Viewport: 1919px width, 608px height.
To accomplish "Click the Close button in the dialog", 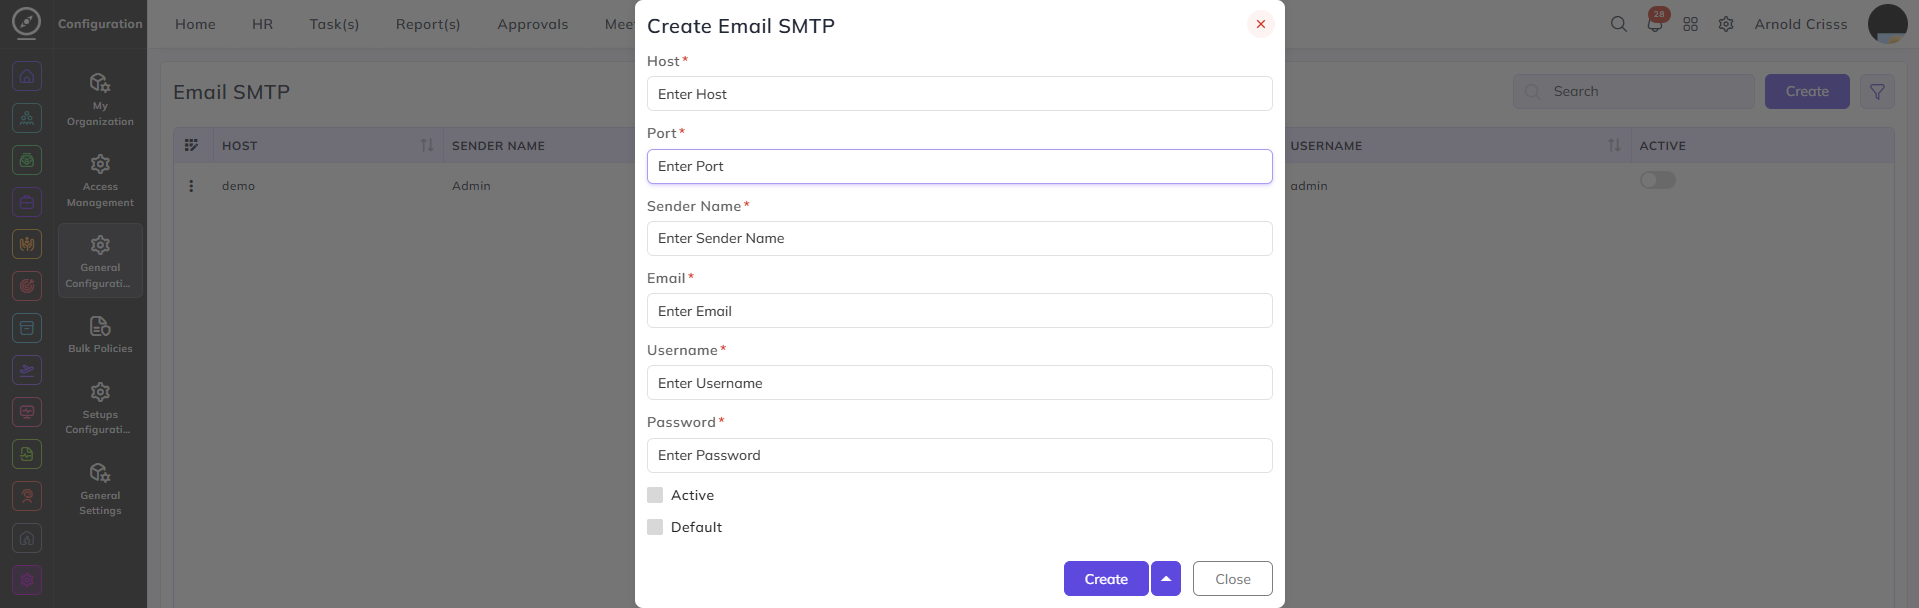I will 1233,579.
